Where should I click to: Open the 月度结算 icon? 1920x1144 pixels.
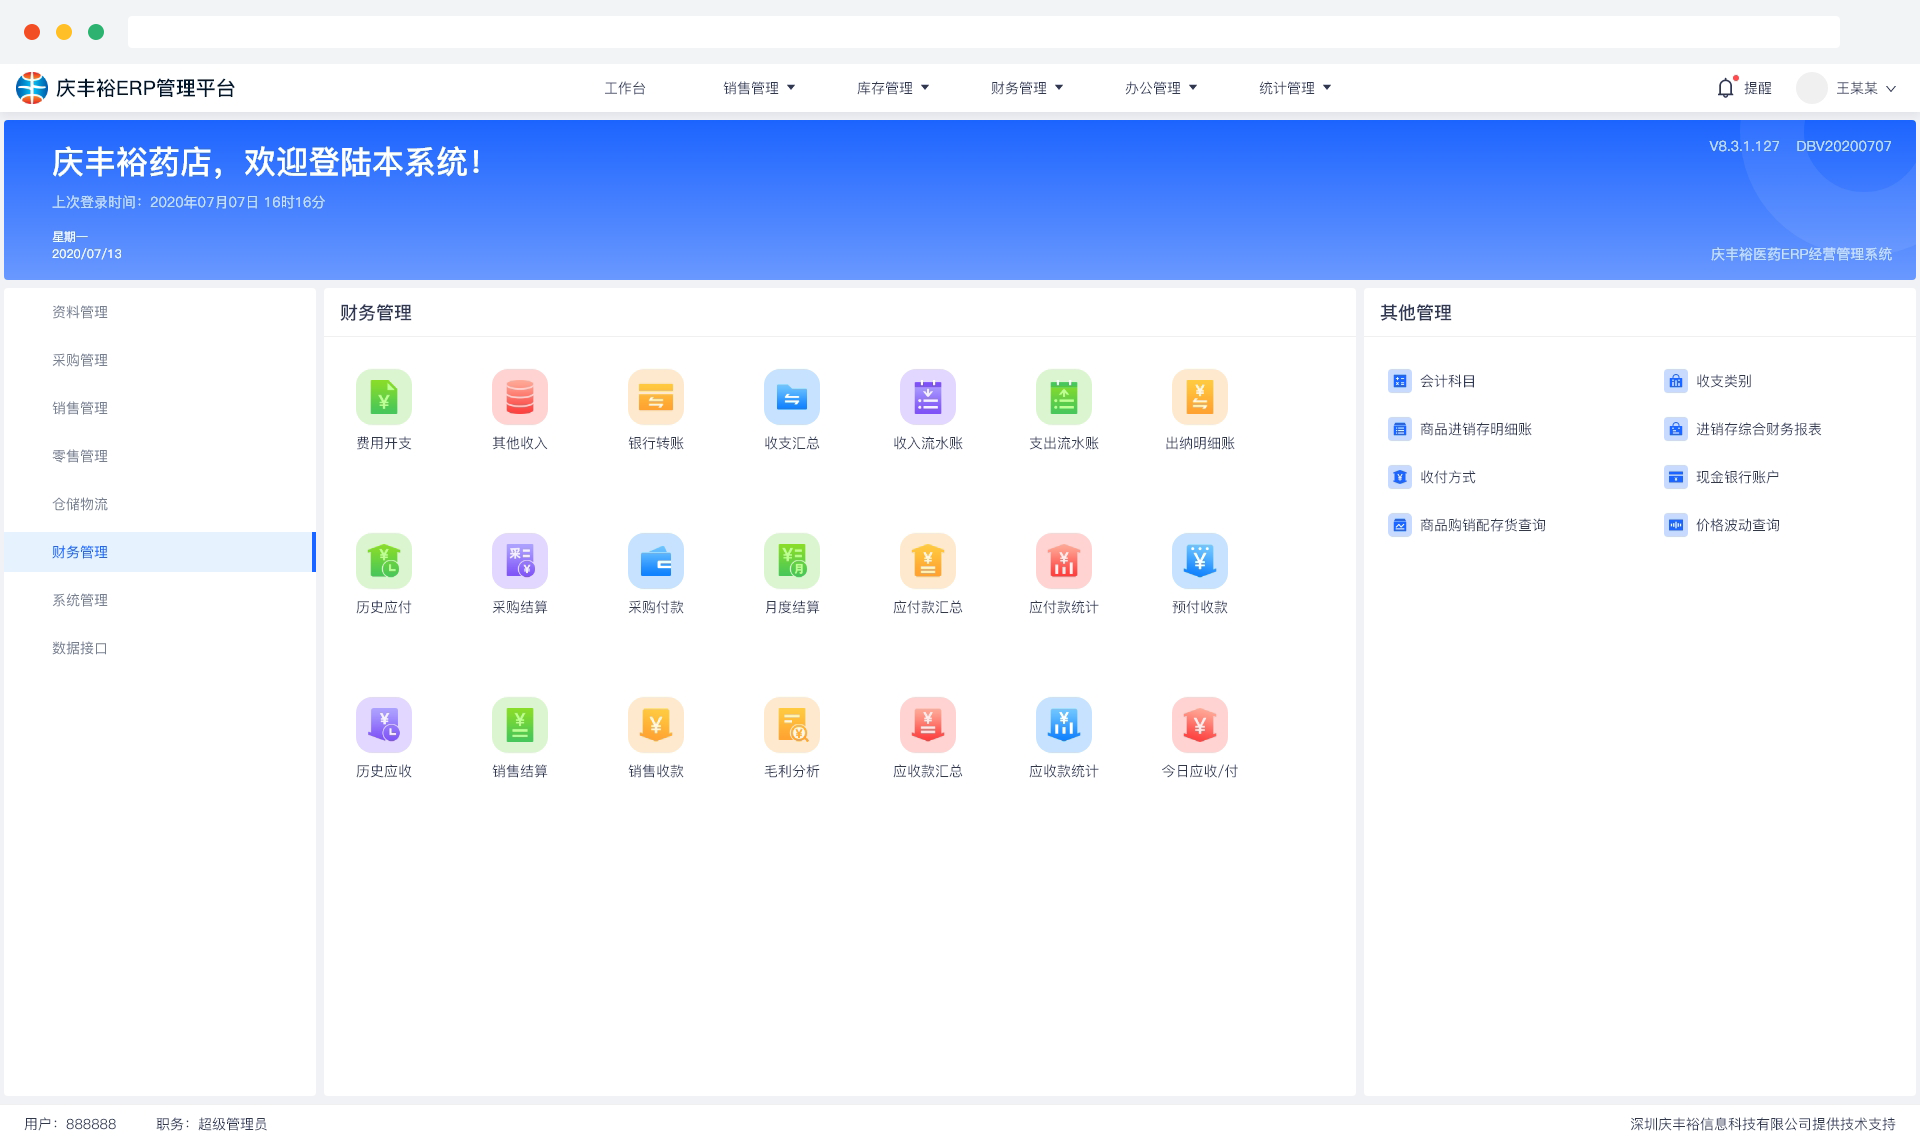[x=792, y=561]
